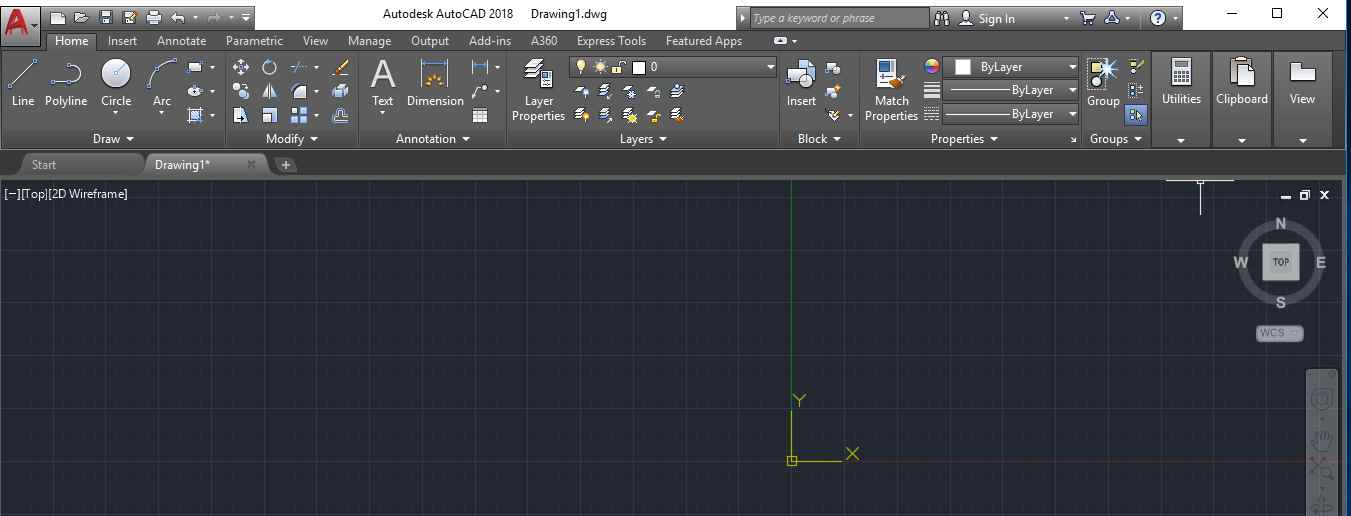
Task: Open the Parametric ribbon tab
Action: pyautogui.click(x=254, y=41)
